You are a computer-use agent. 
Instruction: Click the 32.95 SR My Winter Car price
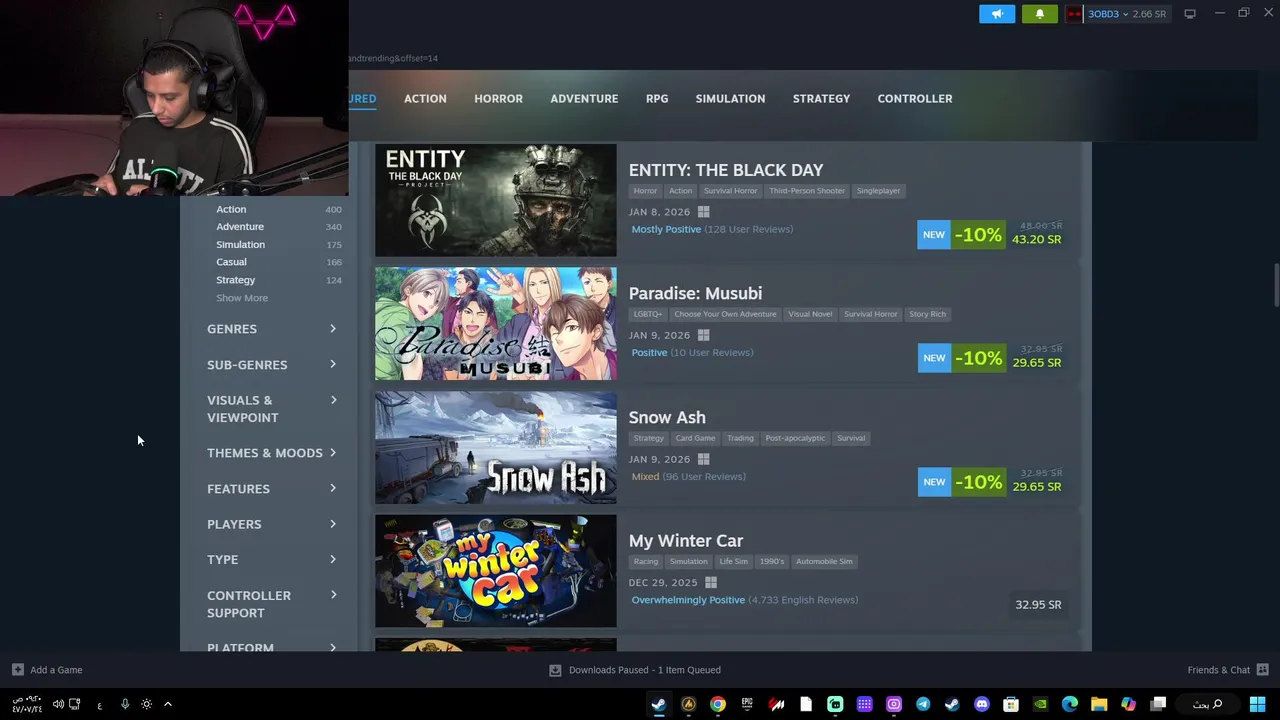click(x=1038, y=605)
